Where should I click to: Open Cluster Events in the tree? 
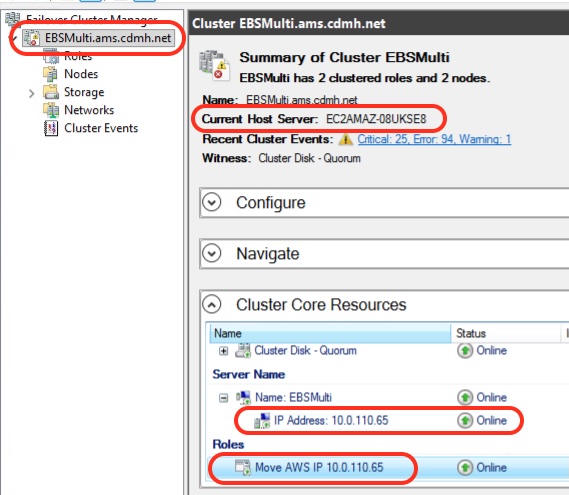tap(101, 128)
